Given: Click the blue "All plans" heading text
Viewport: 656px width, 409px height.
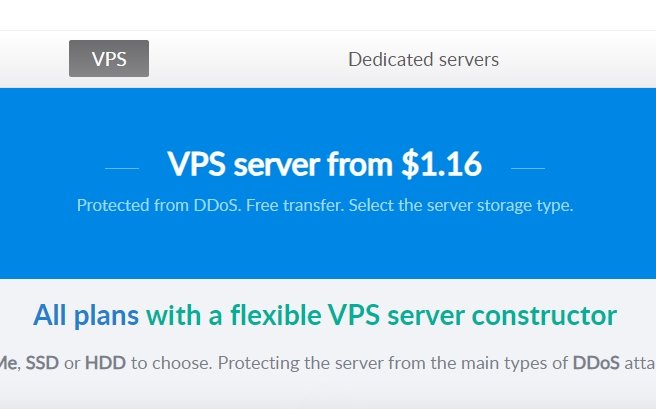Looking at the screenshot, I should pyautogui.click(x=86, y=316).
